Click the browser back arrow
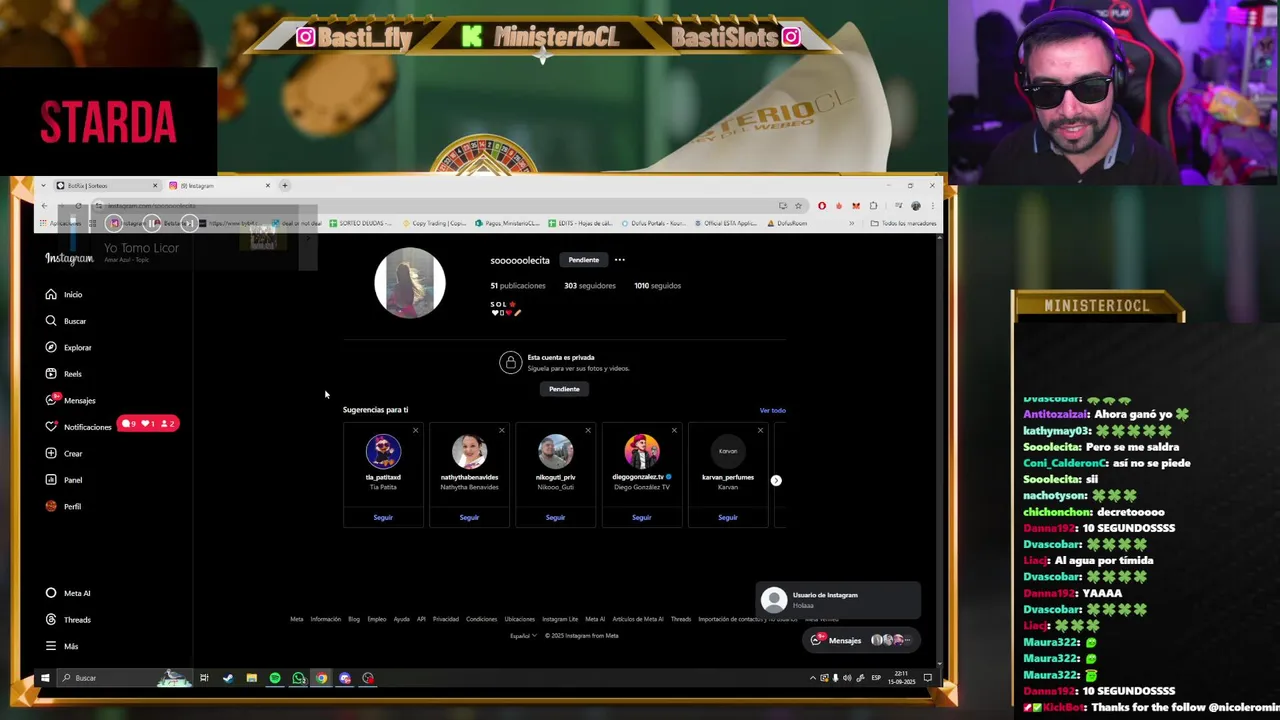 pyautogui.click(x=44, y=206)
